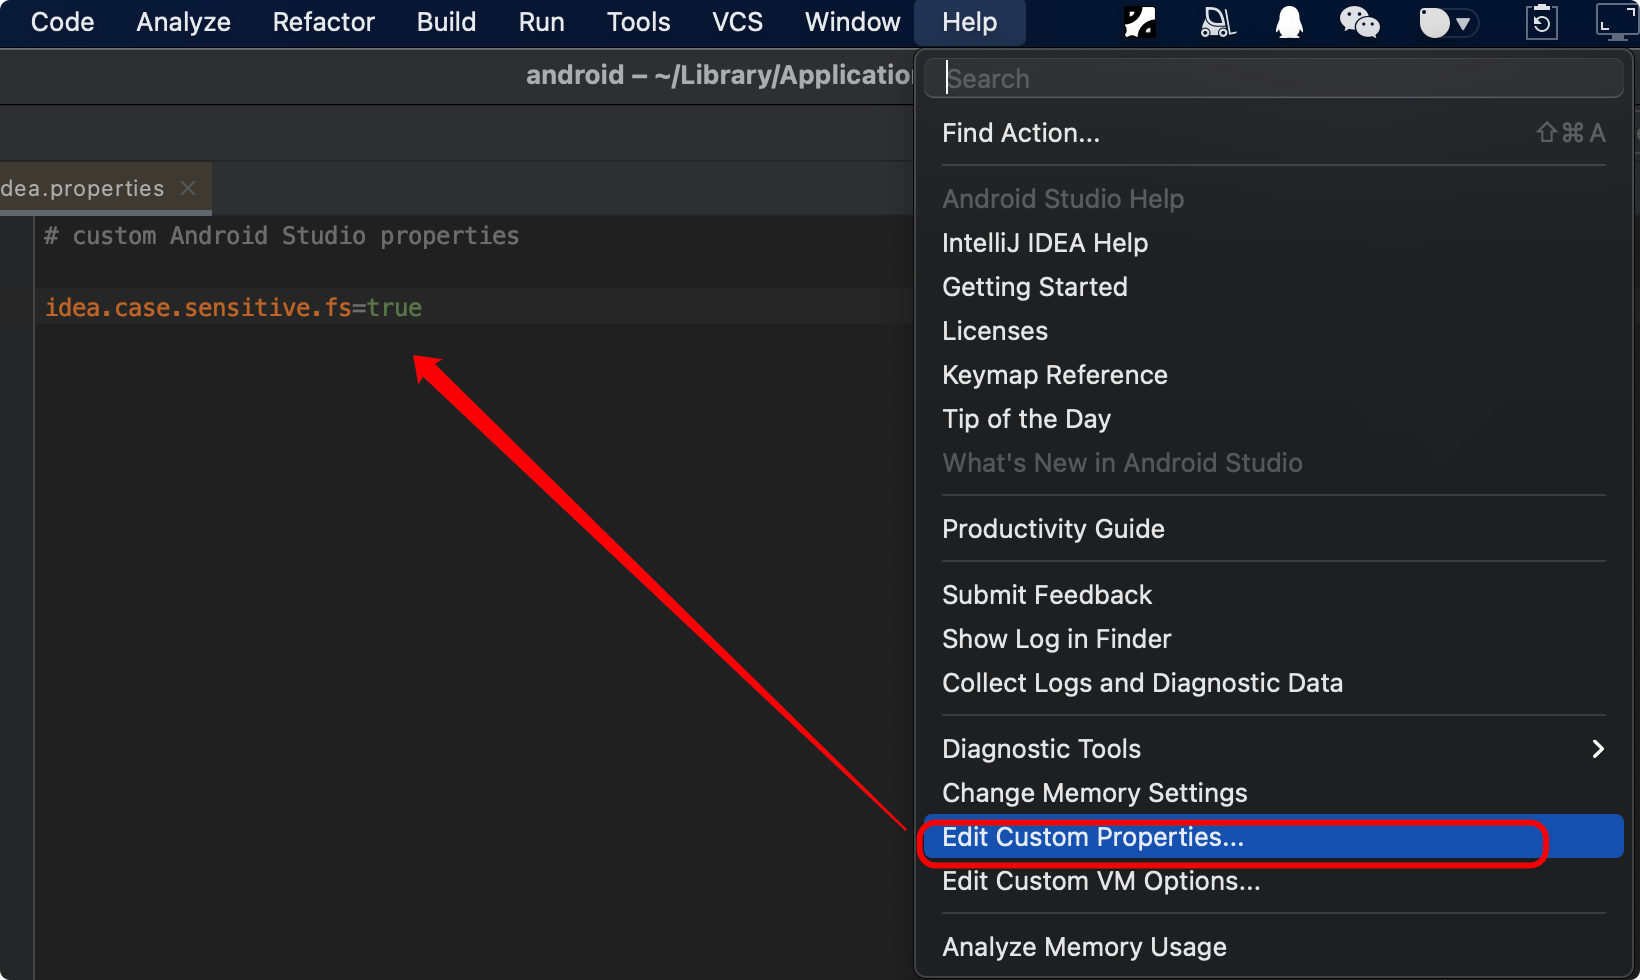Screen dimensions: 1640x980
Task: Close the open Help menu
Action: click(970, 22)
